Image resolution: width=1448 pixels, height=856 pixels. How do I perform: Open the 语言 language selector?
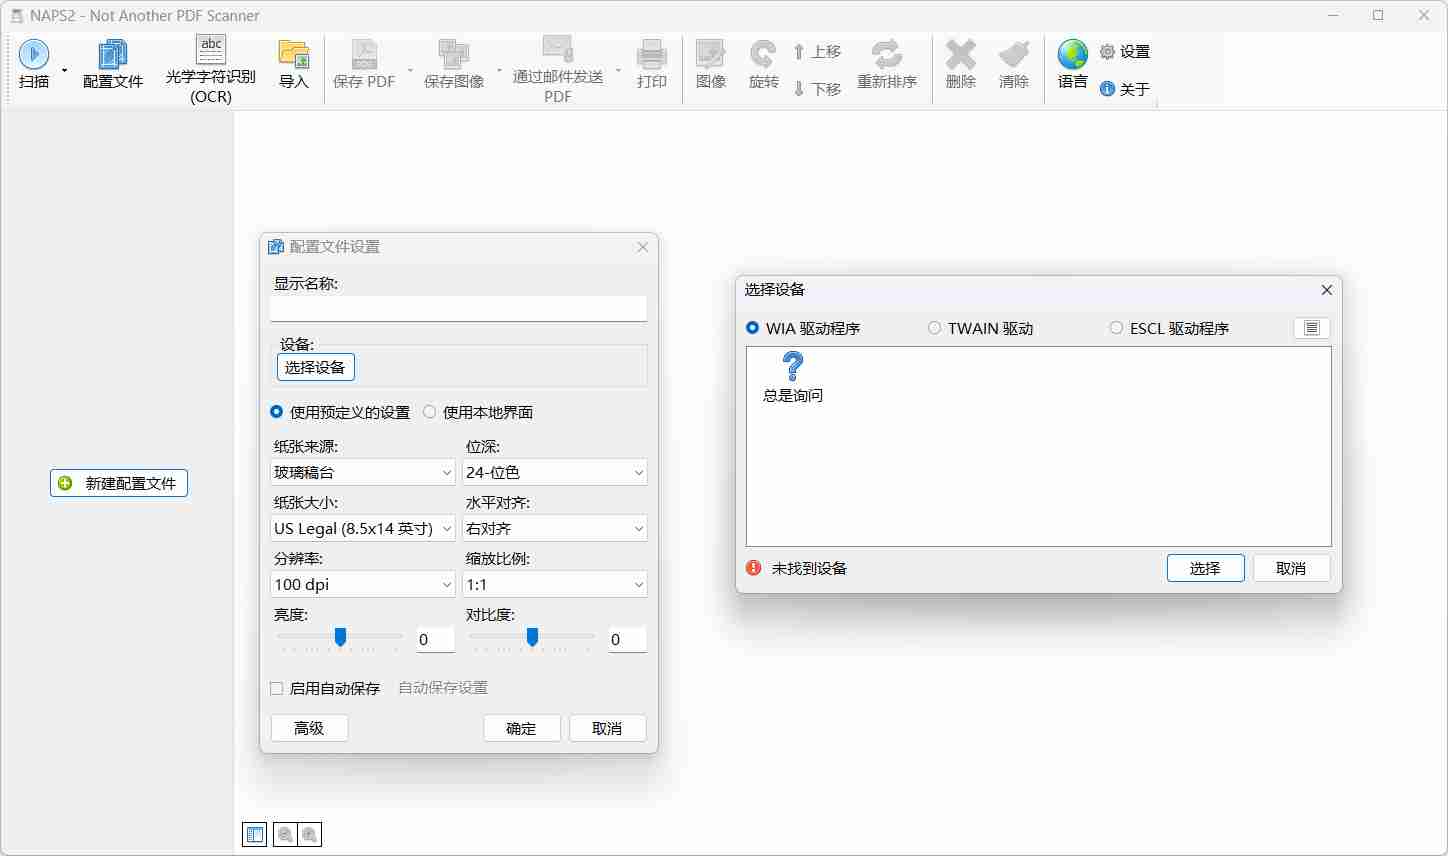pyautogui.click(x=1071, y=65)
